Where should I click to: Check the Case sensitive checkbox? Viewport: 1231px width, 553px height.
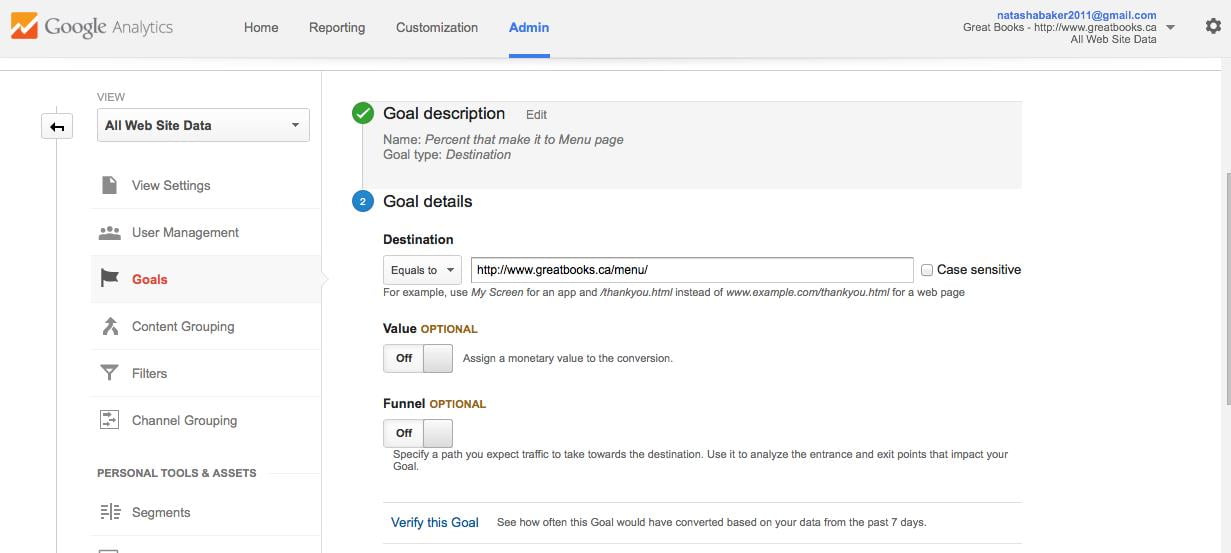(927, 270)
